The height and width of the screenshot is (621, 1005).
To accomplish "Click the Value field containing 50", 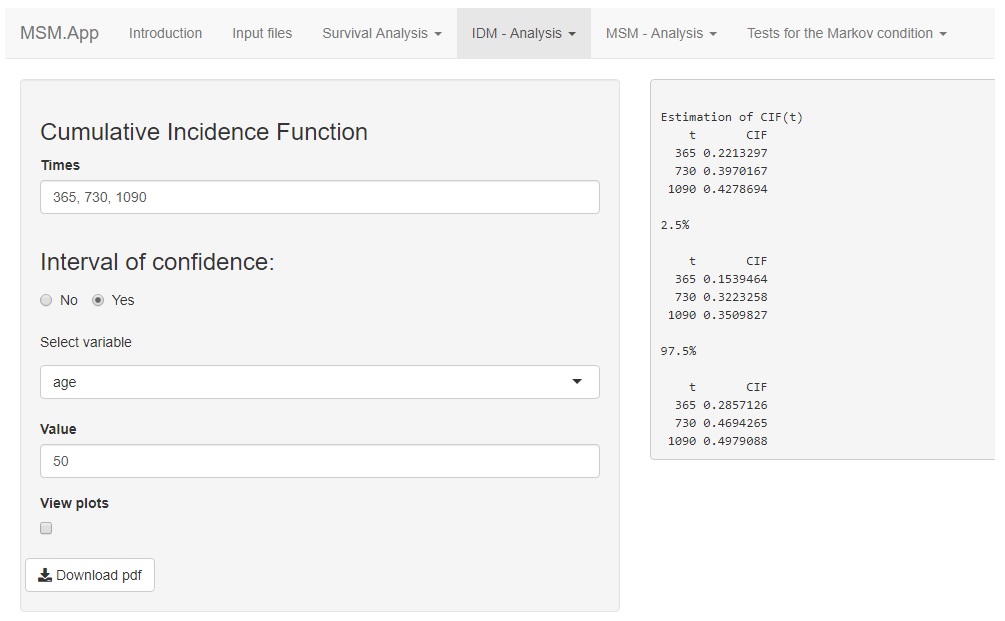I will coord(320,461).
